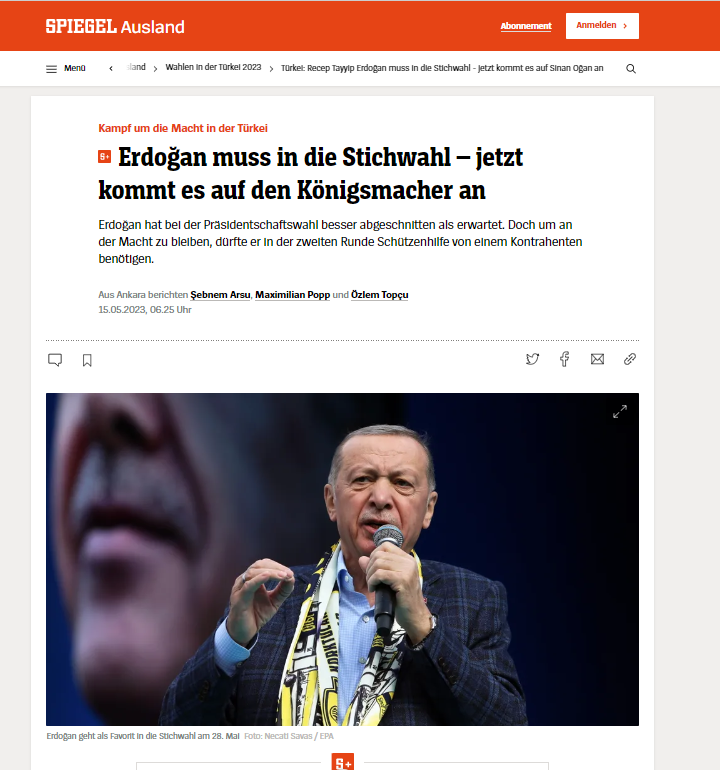Bookmark this article with the bookmark icon
The width and height of the screenshot is (720, 770).
coord(87,360)
